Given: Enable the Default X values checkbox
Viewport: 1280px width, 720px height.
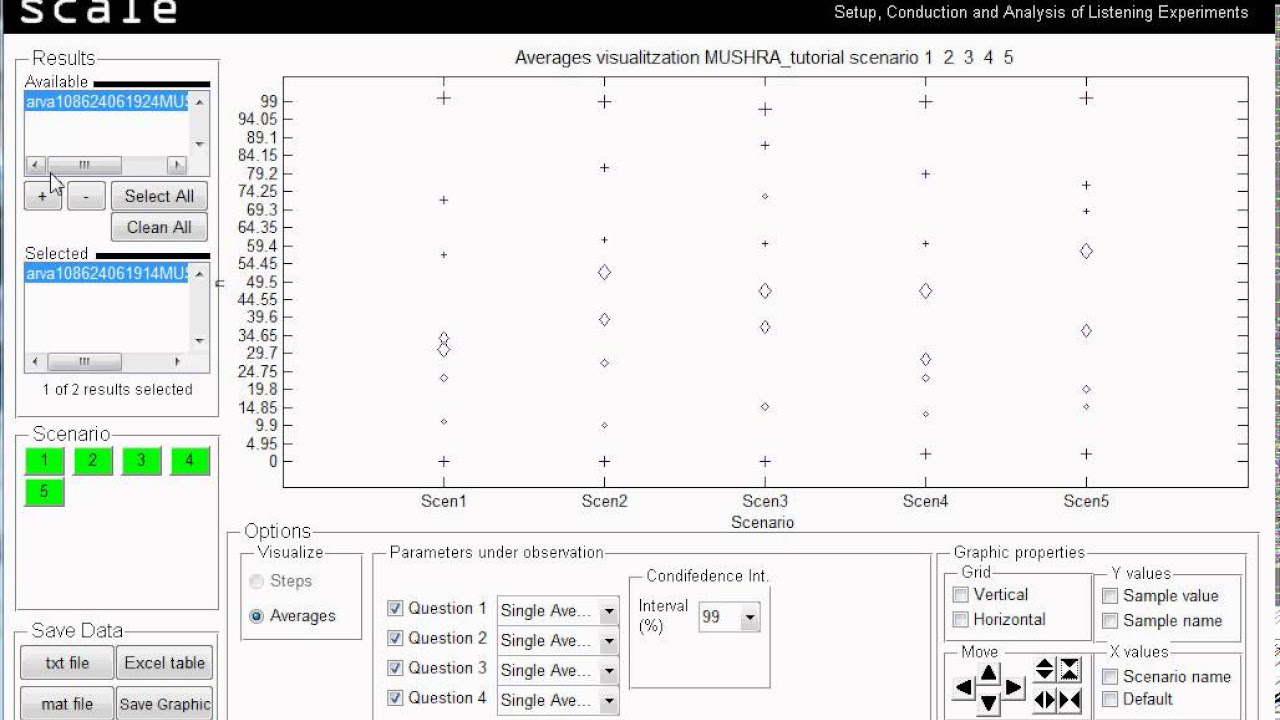Looking at the screenshot, I should [1110, 699].
